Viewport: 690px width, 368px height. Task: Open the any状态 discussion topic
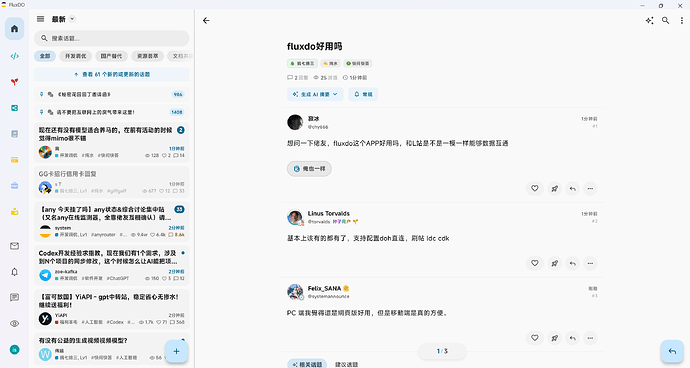coord(112,222)
